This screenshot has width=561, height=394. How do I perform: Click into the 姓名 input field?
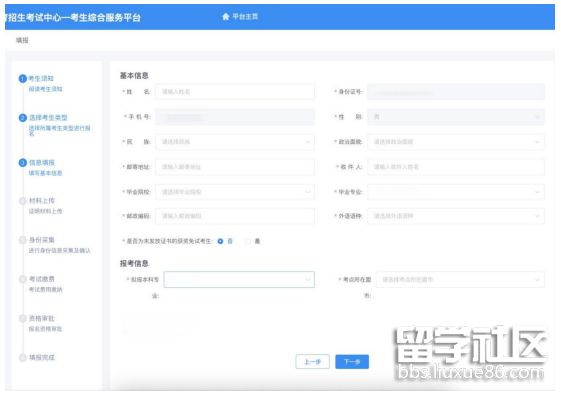click(x=235, y=92)
